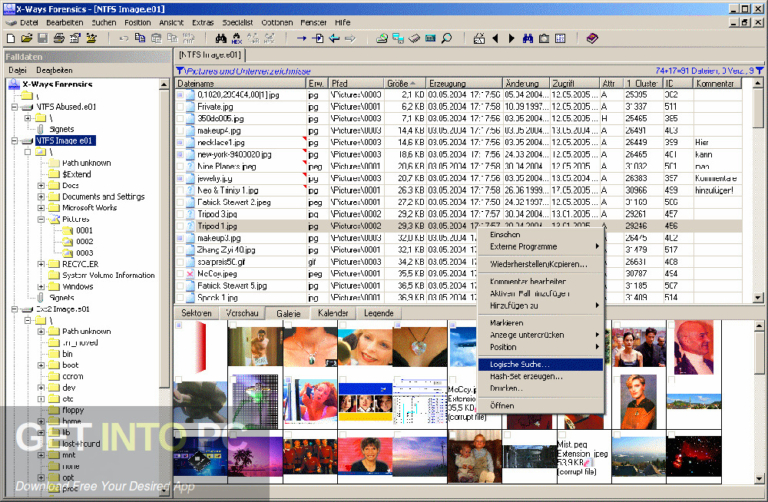Sort by the Erzeugung column header

pyautogui.click(x=463, y=84)
